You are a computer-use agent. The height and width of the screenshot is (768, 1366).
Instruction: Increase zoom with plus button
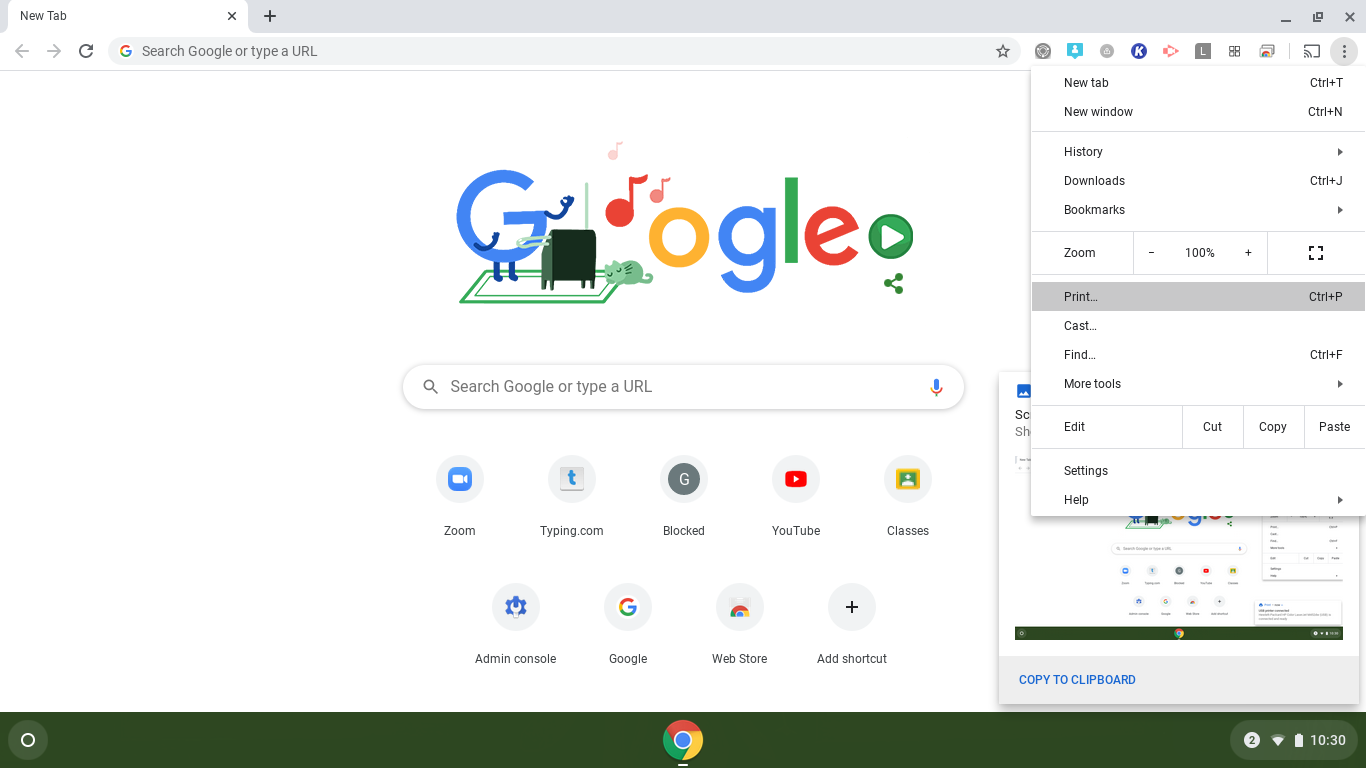pos(1248,253)
